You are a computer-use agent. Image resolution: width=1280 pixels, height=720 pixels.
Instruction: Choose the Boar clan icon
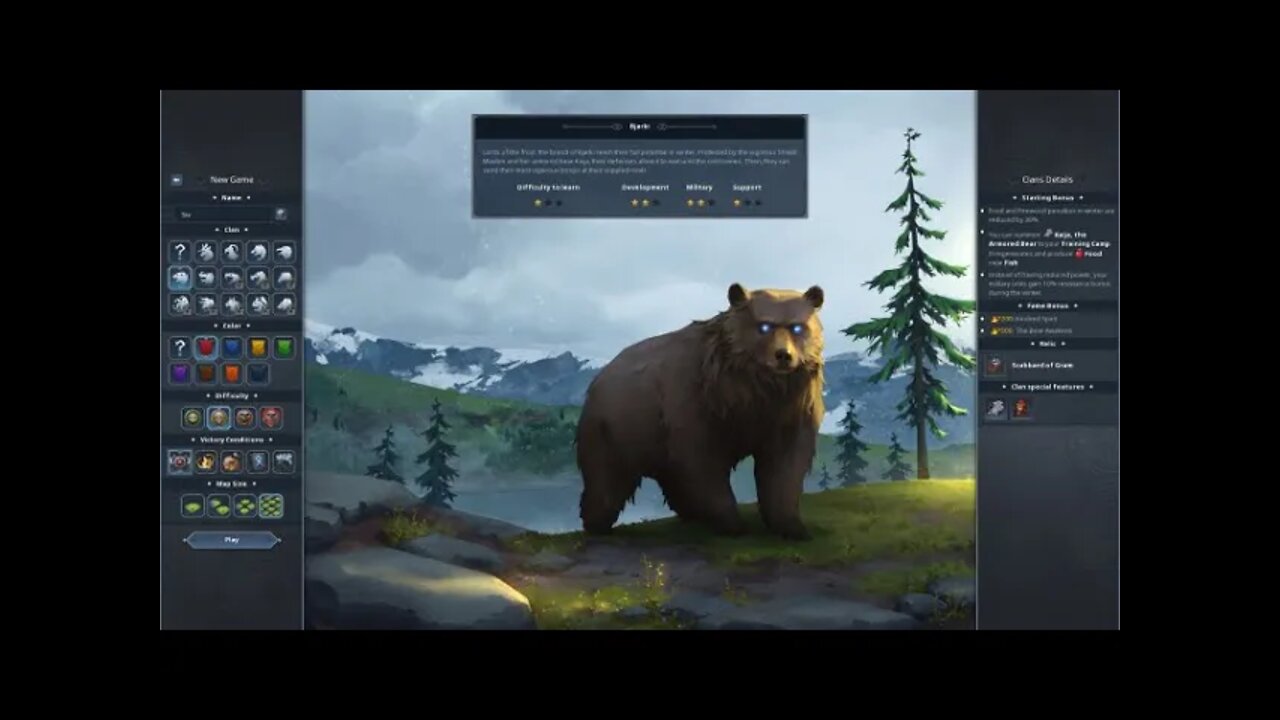pos(206,278)
